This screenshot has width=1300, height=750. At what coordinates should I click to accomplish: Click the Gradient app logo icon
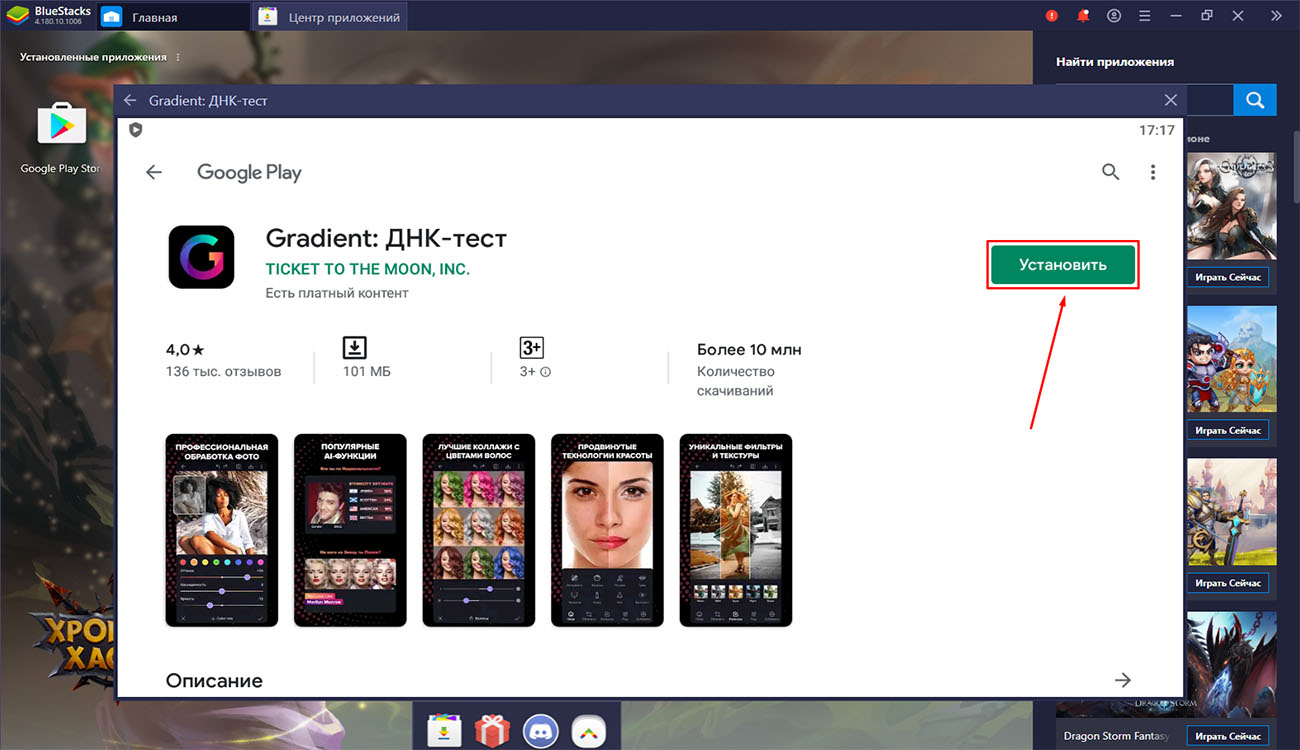point(201,257)
